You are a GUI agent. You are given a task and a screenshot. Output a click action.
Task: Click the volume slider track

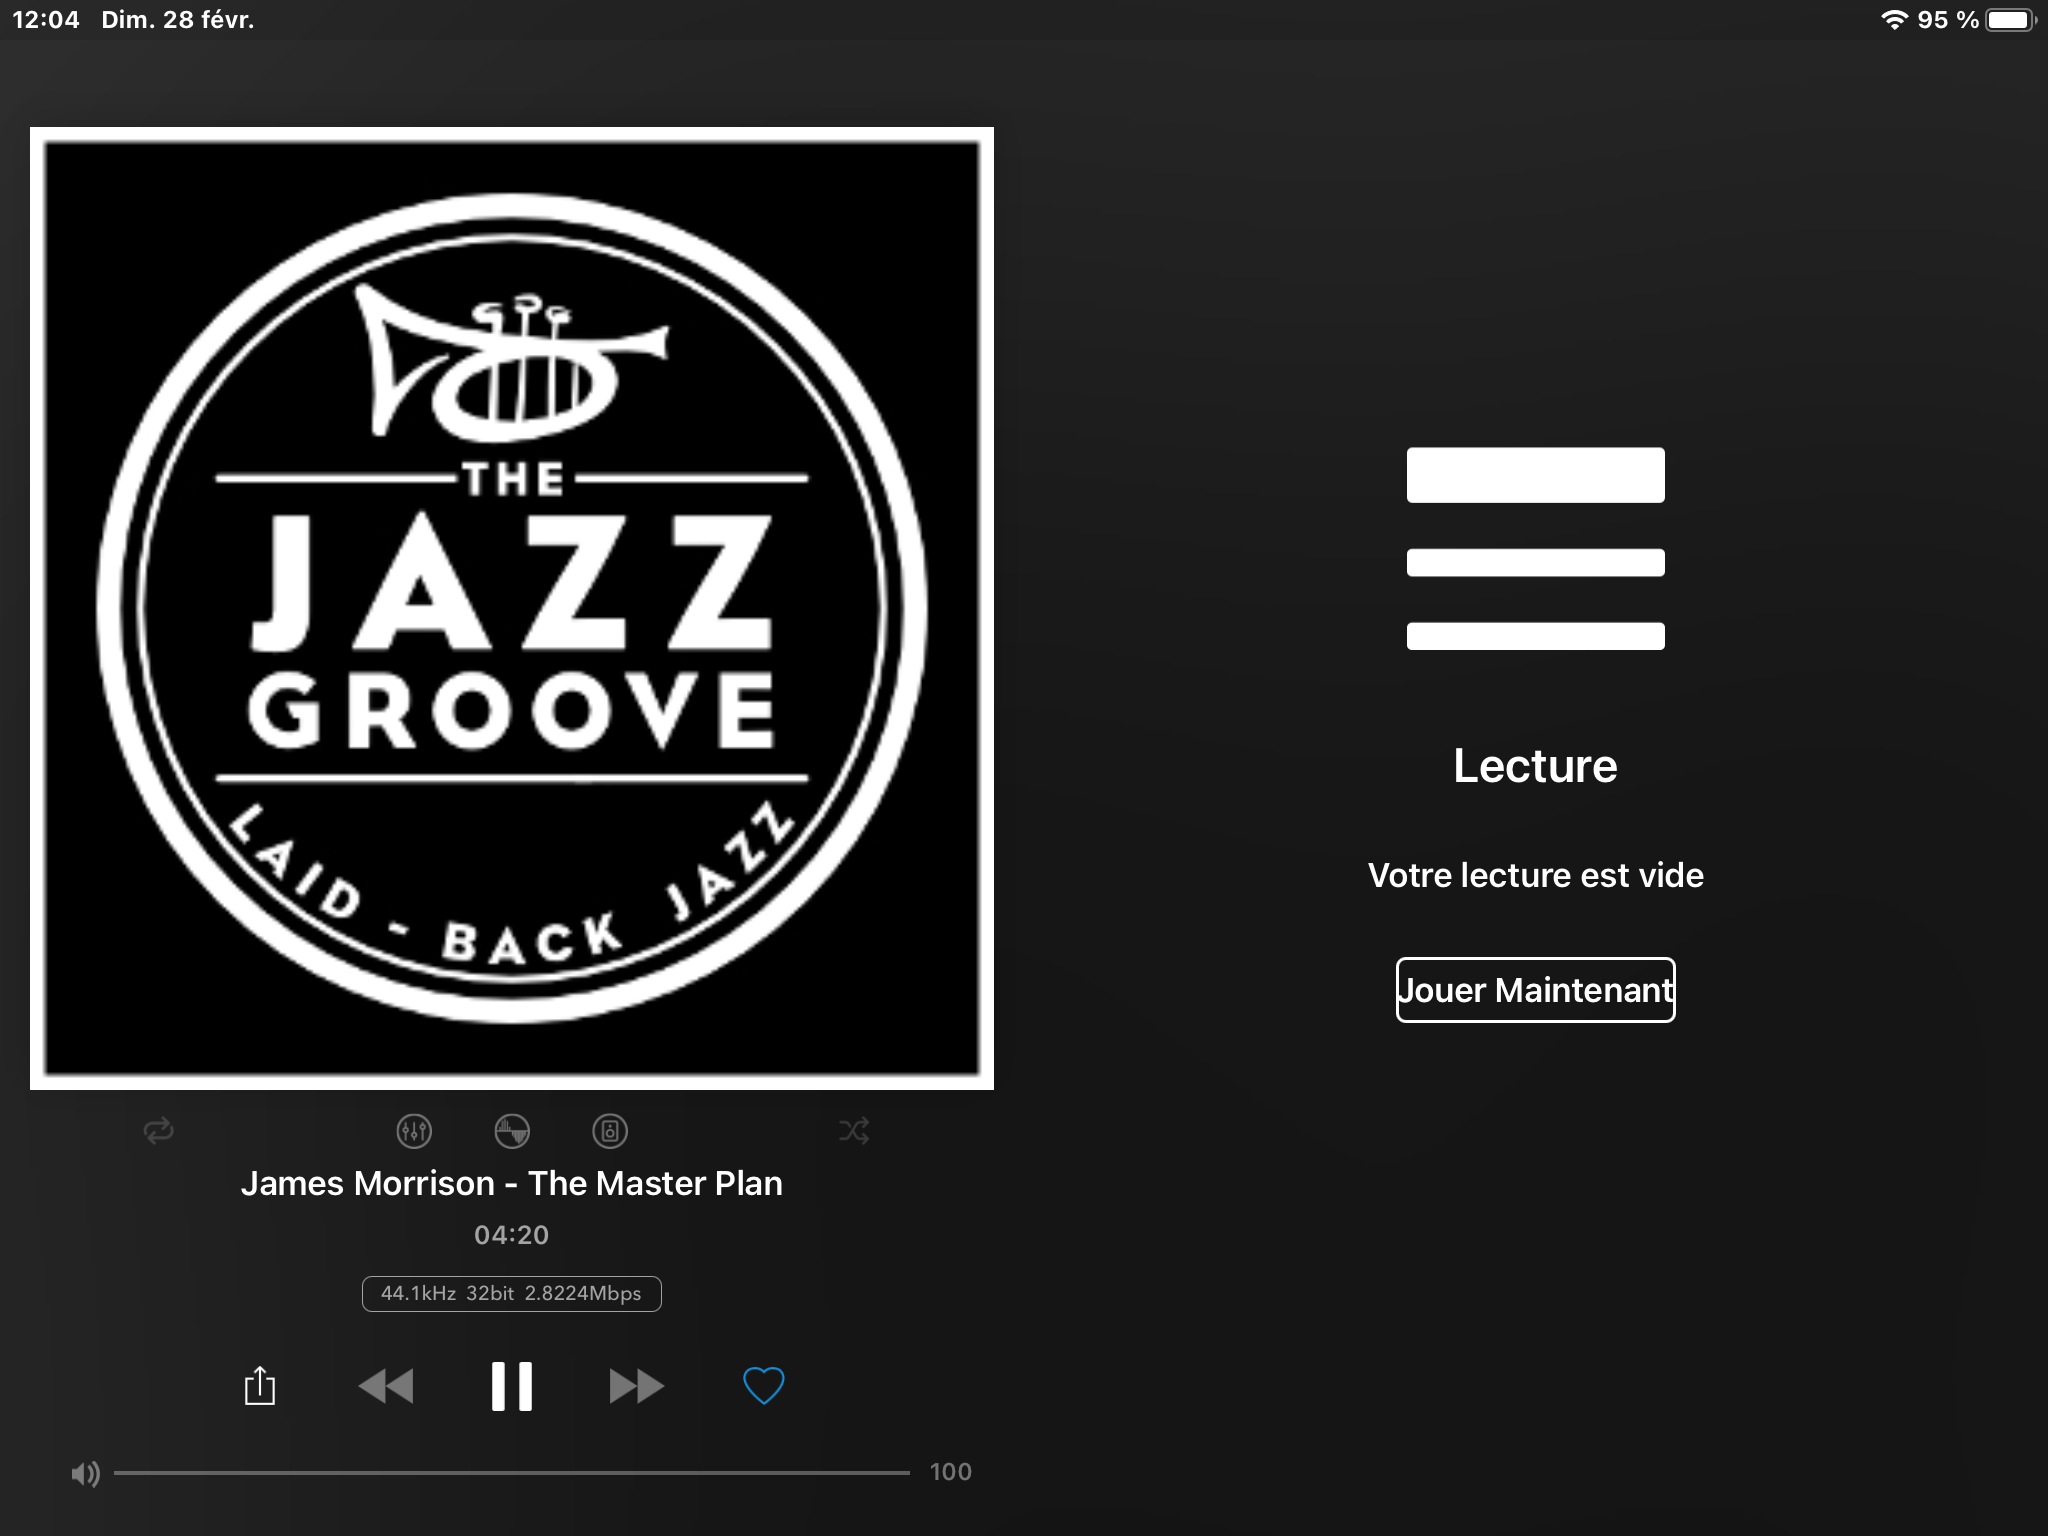coord(512,1473)
